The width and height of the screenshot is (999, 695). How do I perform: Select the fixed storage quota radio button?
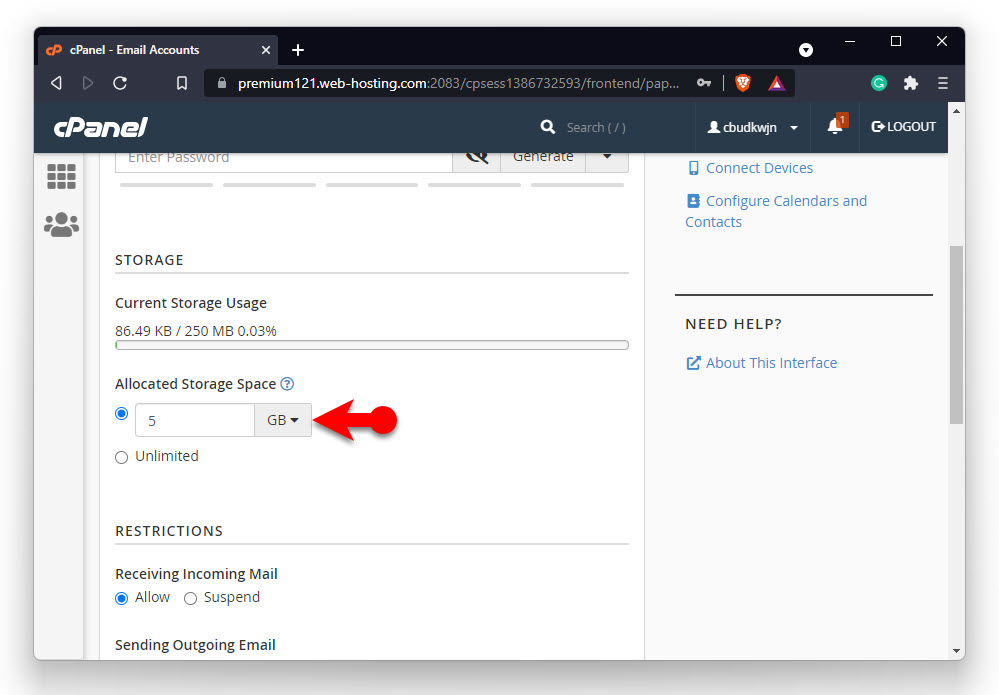tap(122, 413)
